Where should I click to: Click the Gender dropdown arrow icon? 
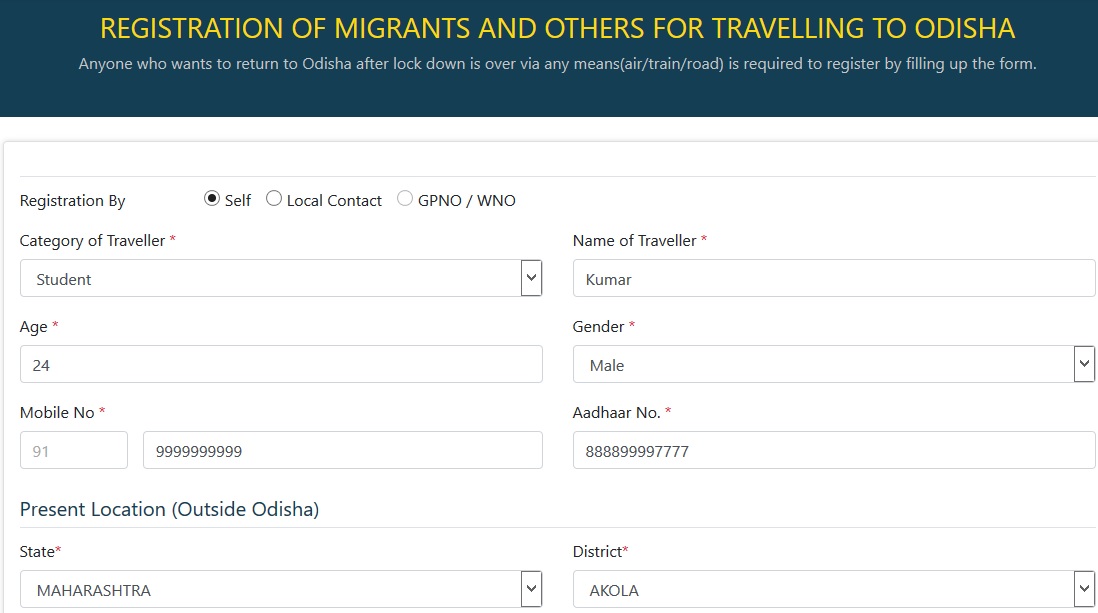[1084, 364]
